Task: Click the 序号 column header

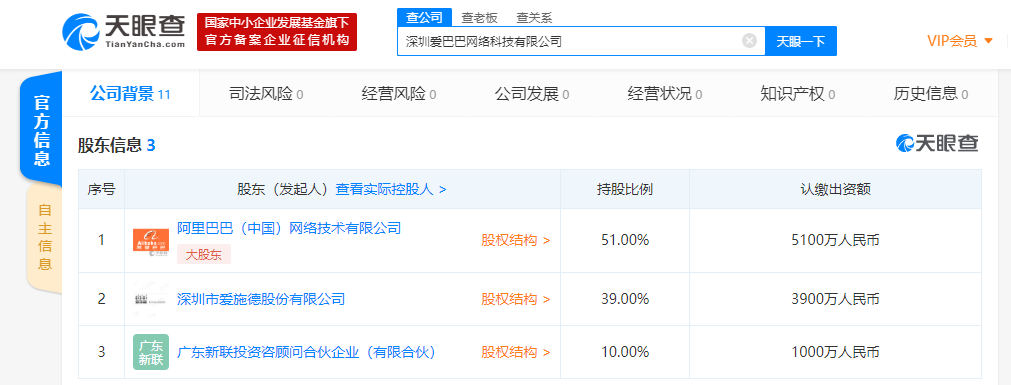Action: point(101,190)
